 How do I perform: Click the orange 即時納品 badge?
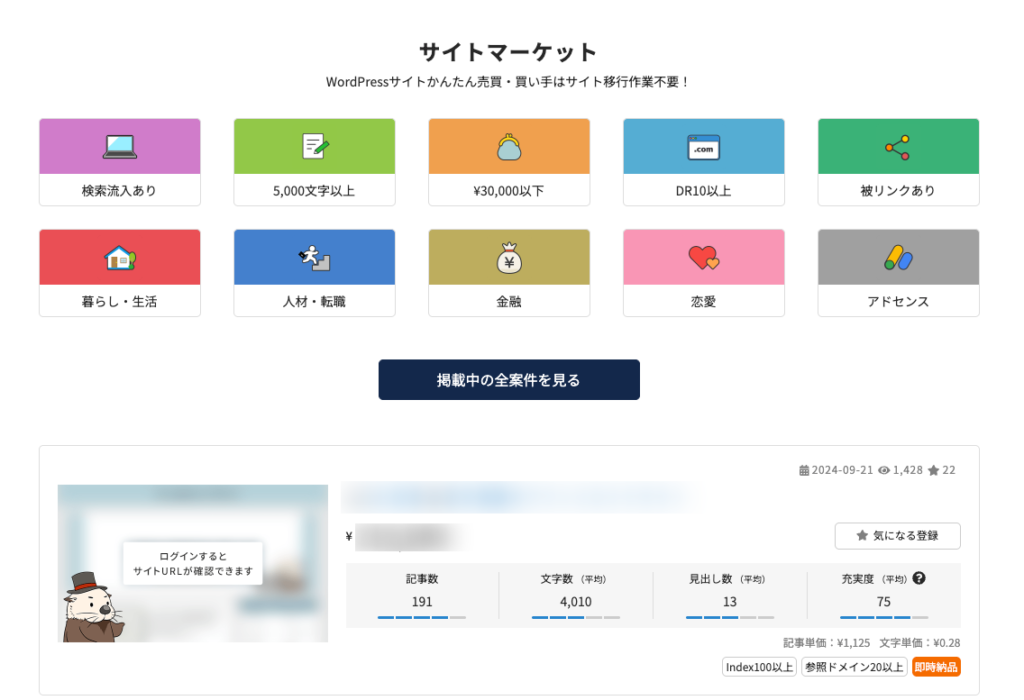point(936,667)
